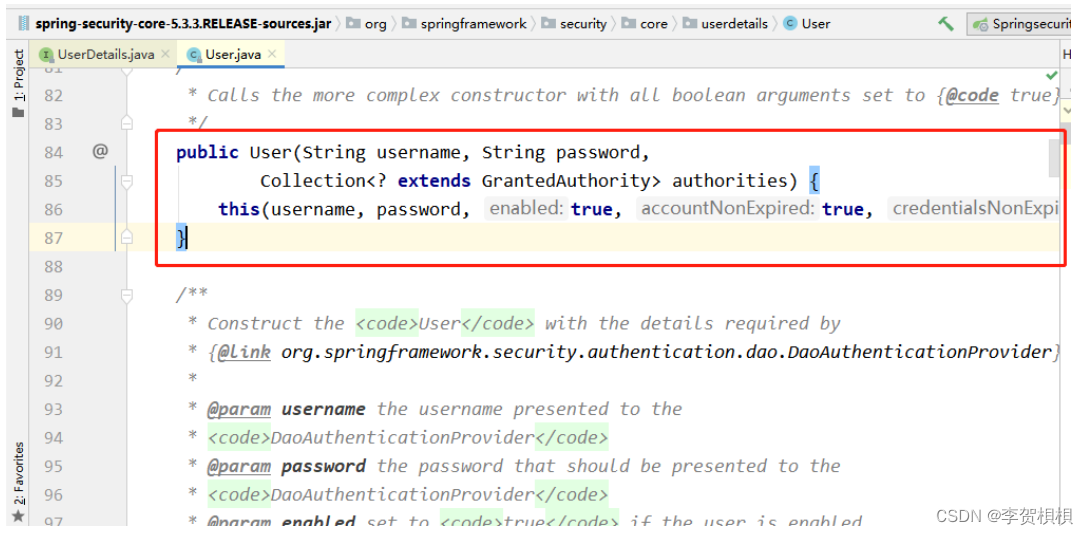
Task: Close the User.java tab
Action: 272,53
